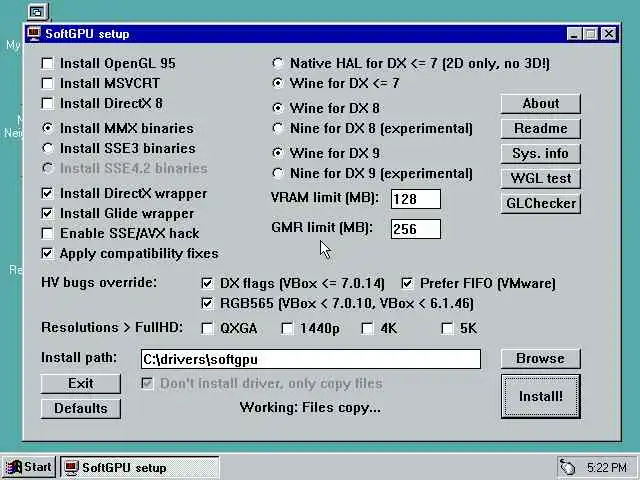Screen dimensions: 640x480
Task: Close the SoftGPU setup window
Action: 609,34
